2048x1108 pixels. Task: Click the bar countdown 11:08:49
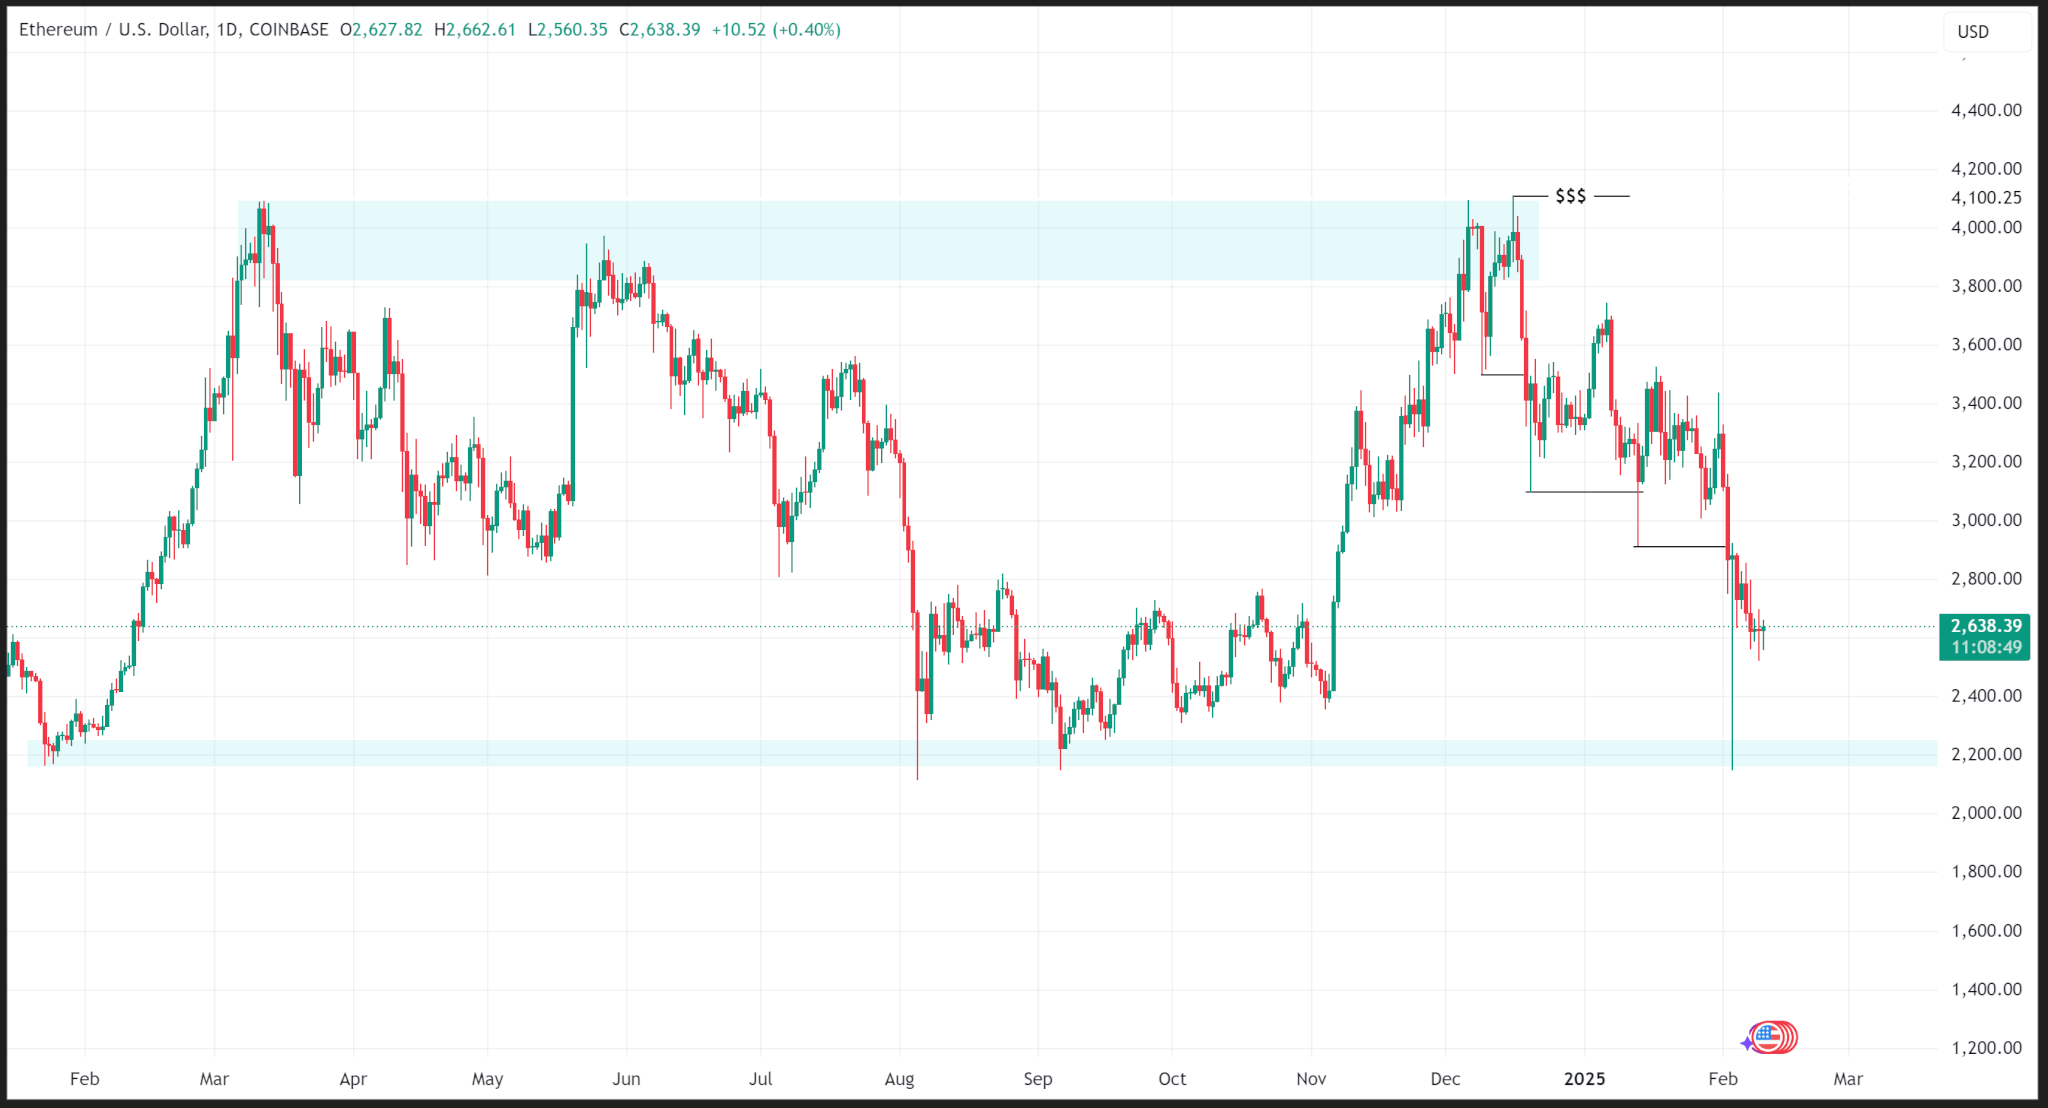(1985, 648)
